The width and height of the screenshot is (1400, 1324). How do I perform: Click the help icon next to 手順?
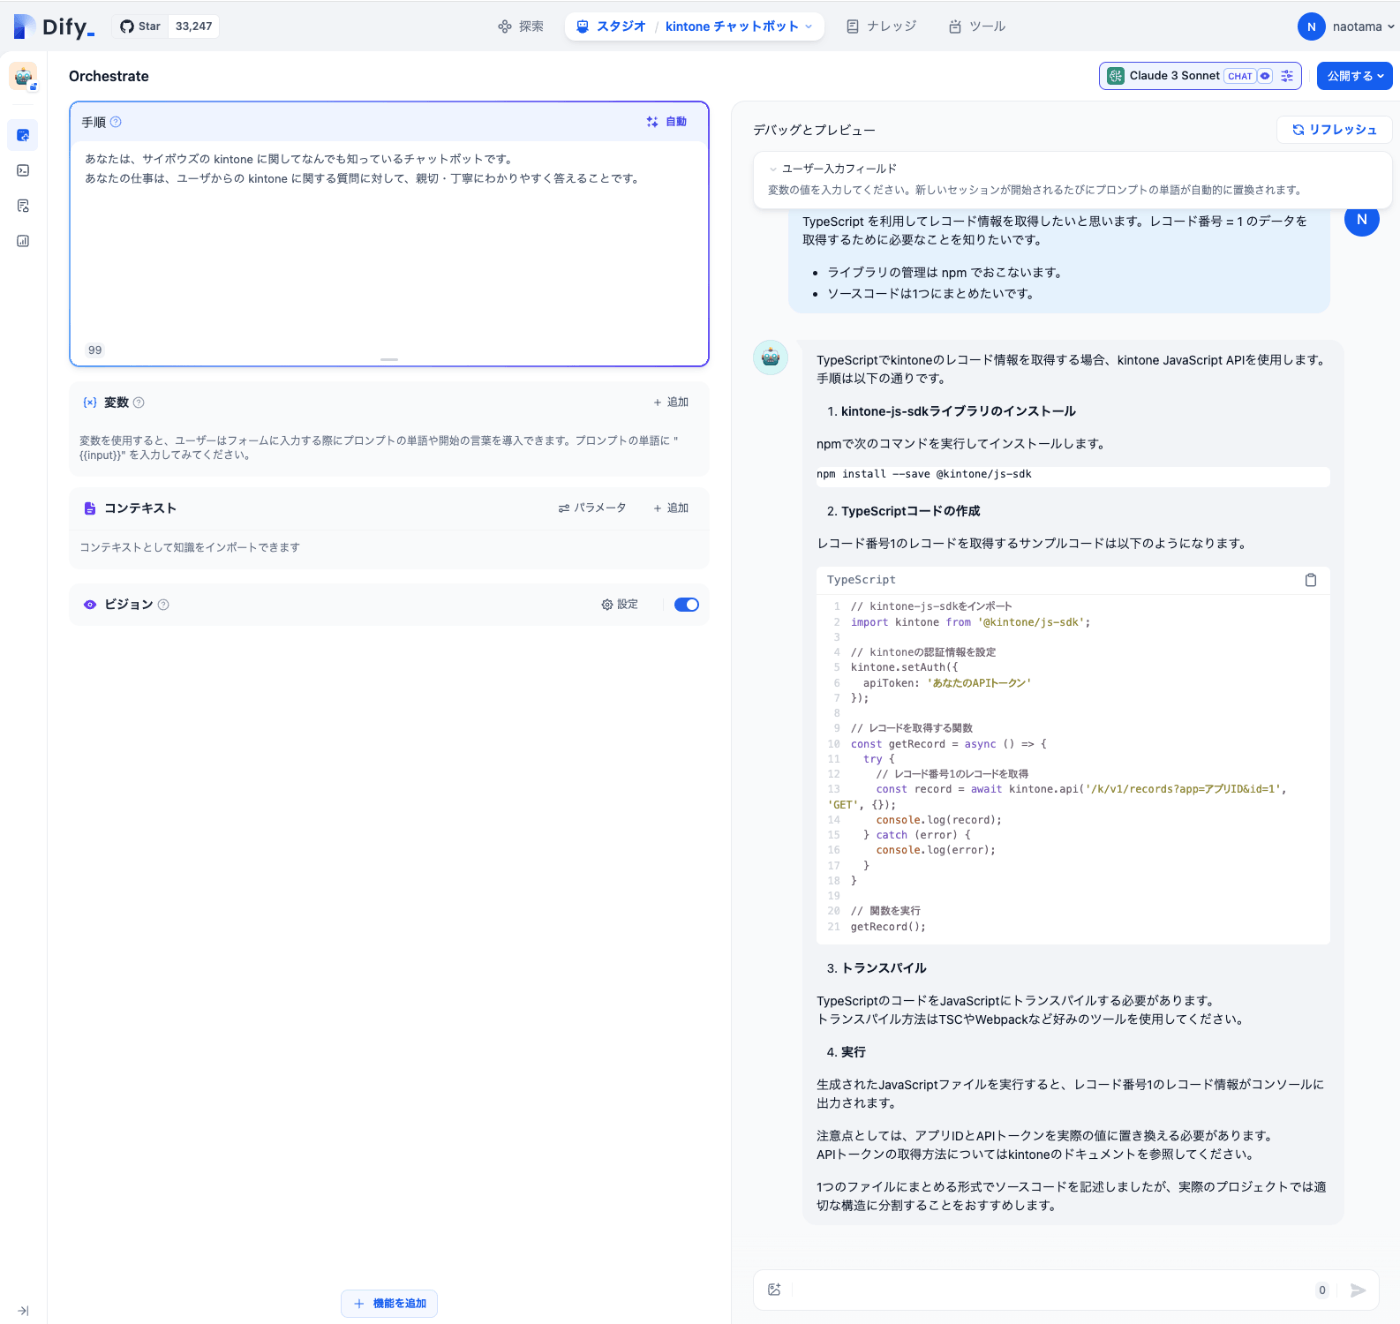click(x=116, y=122)
